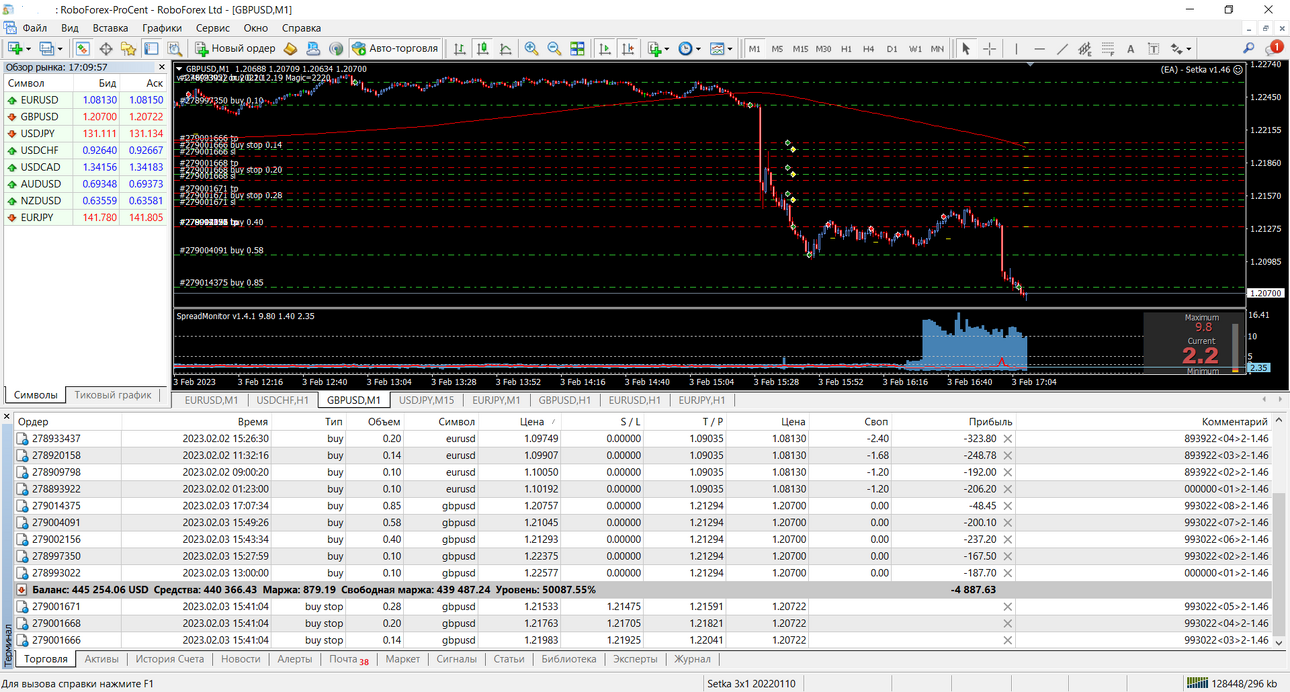Screen dimensions: 1290x692
Task: Tile chart windows icon
Action: pyautogui.click(x=577, y=48)
